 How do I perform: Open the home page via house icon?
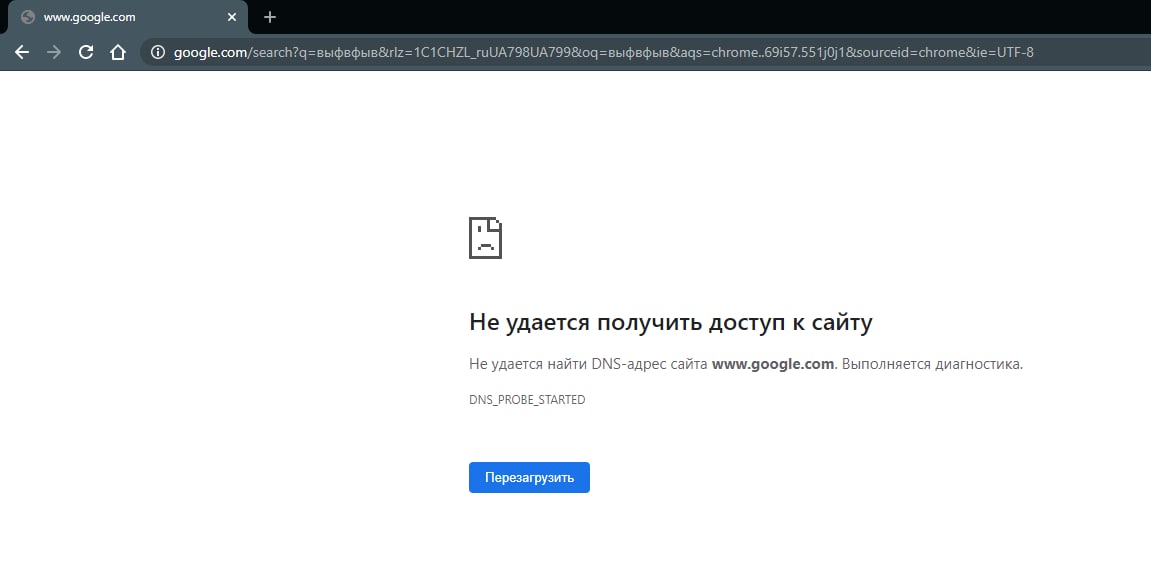click(x=117, y=52)
